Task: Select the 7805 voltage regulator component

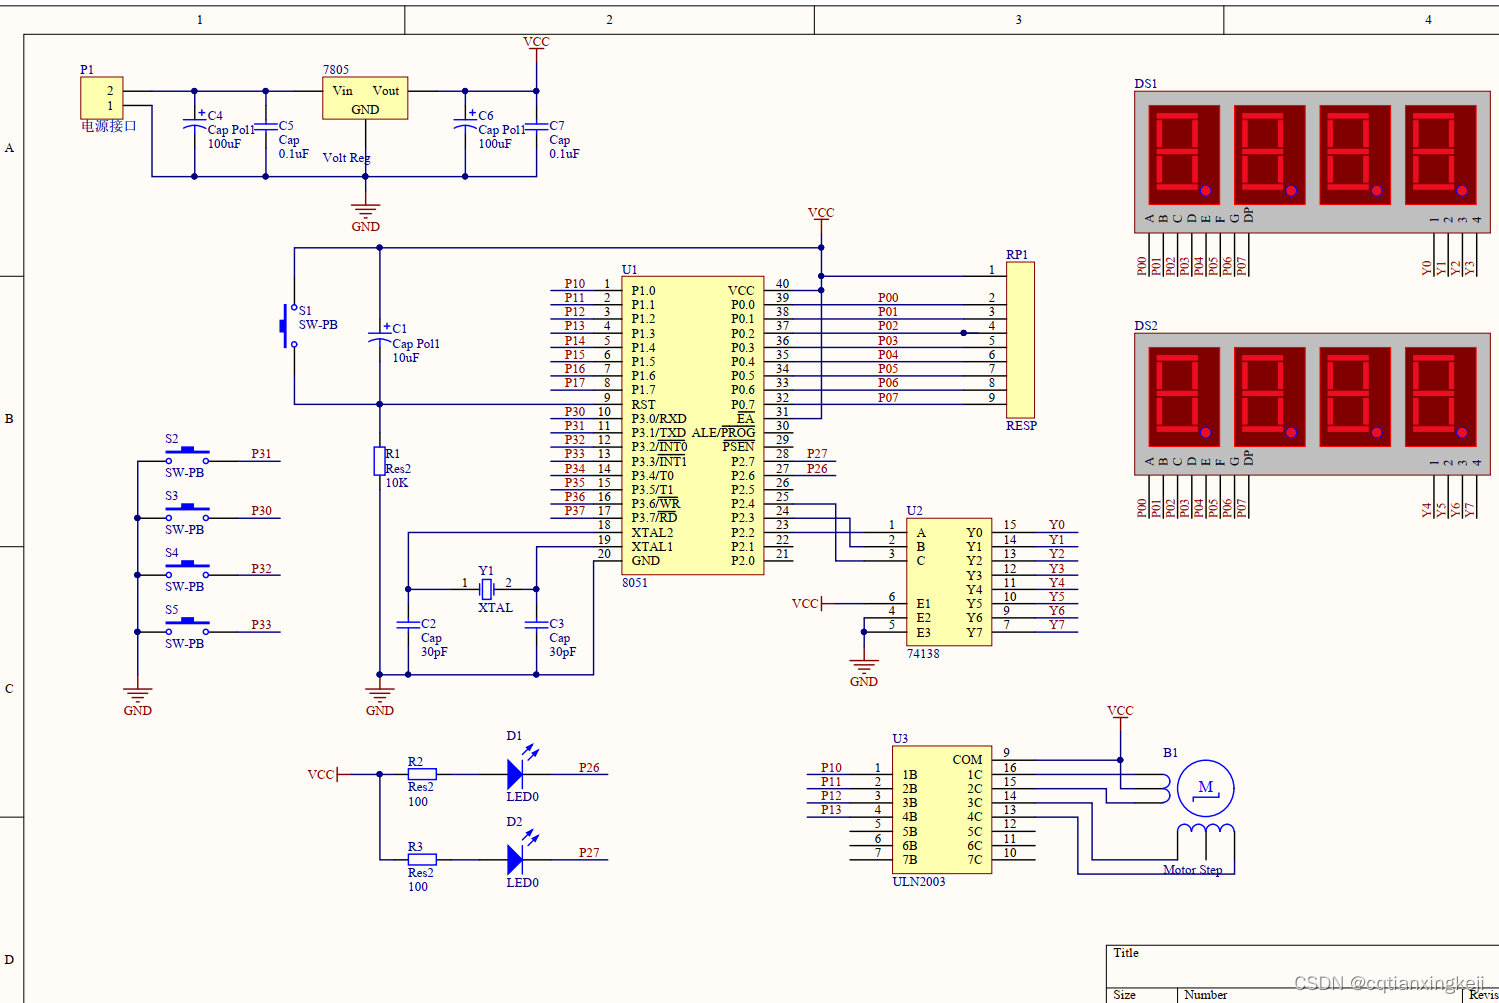Action: (365, 98)
